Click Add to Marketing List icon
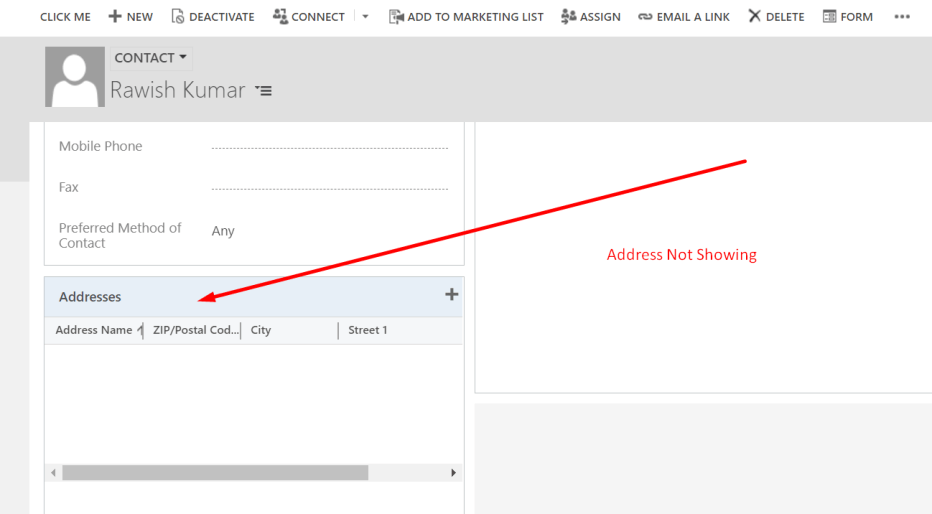Viewport: 932px width, 514px height. click(396, 17)
